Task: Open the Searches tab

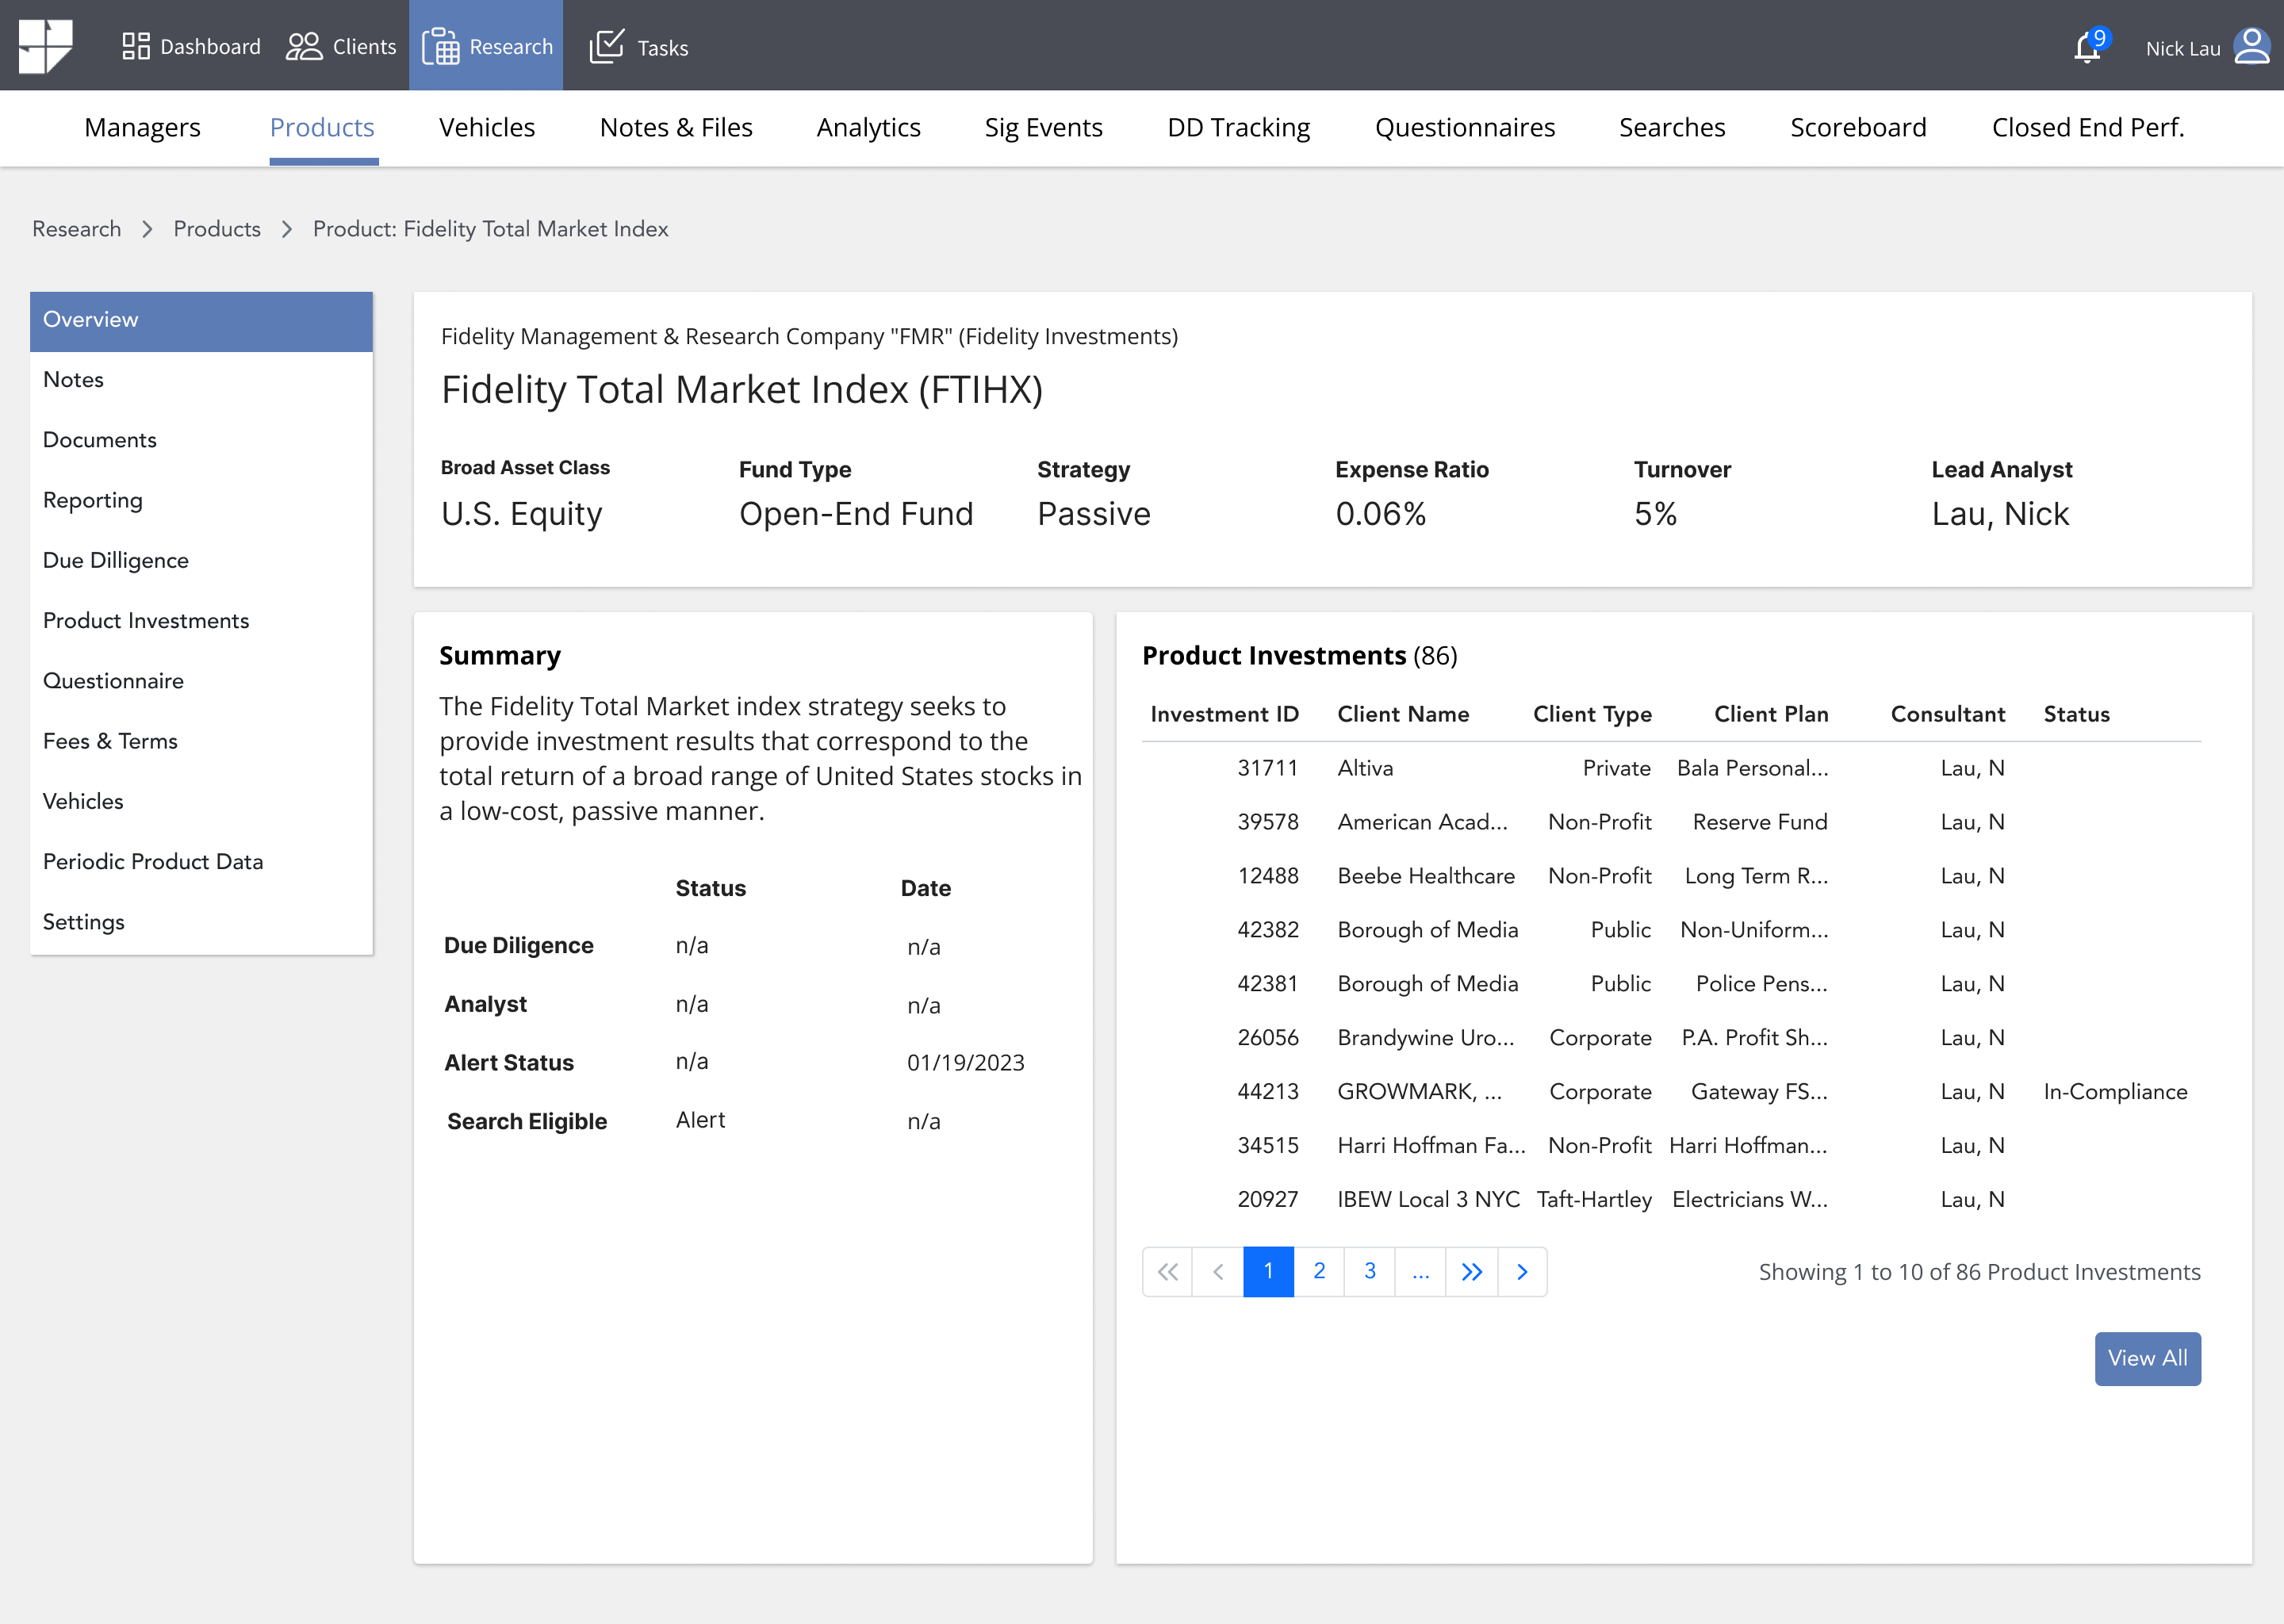Action: point(1672,127)
